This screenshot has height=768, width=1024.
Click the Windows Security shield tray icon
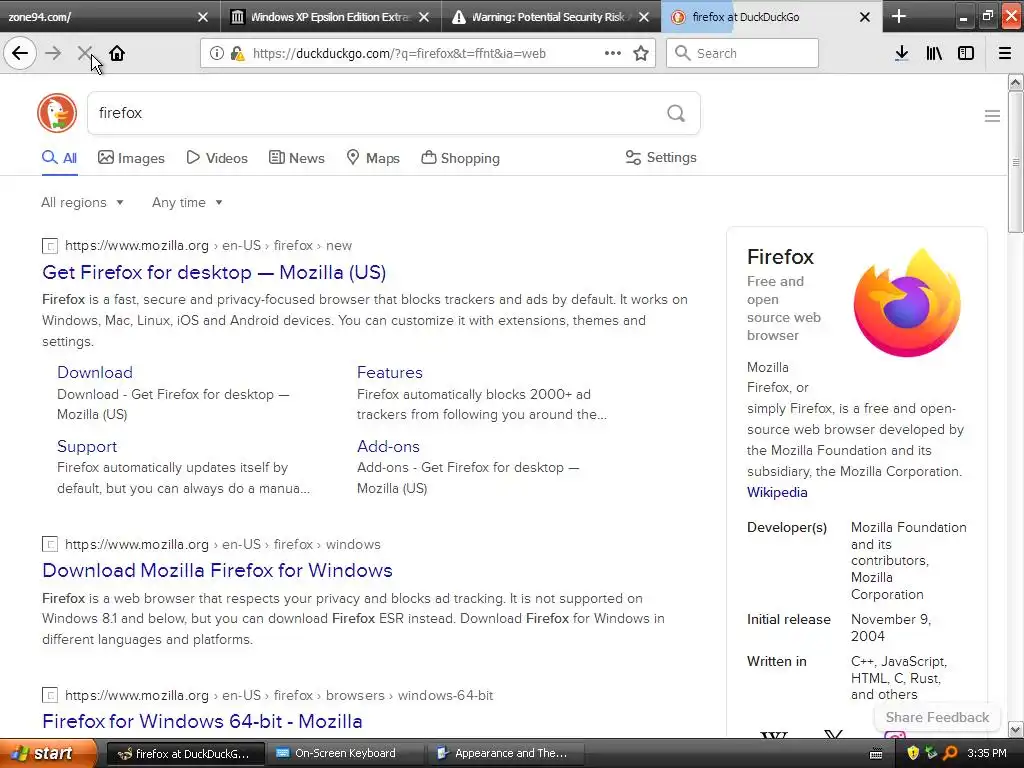point(913,753)
